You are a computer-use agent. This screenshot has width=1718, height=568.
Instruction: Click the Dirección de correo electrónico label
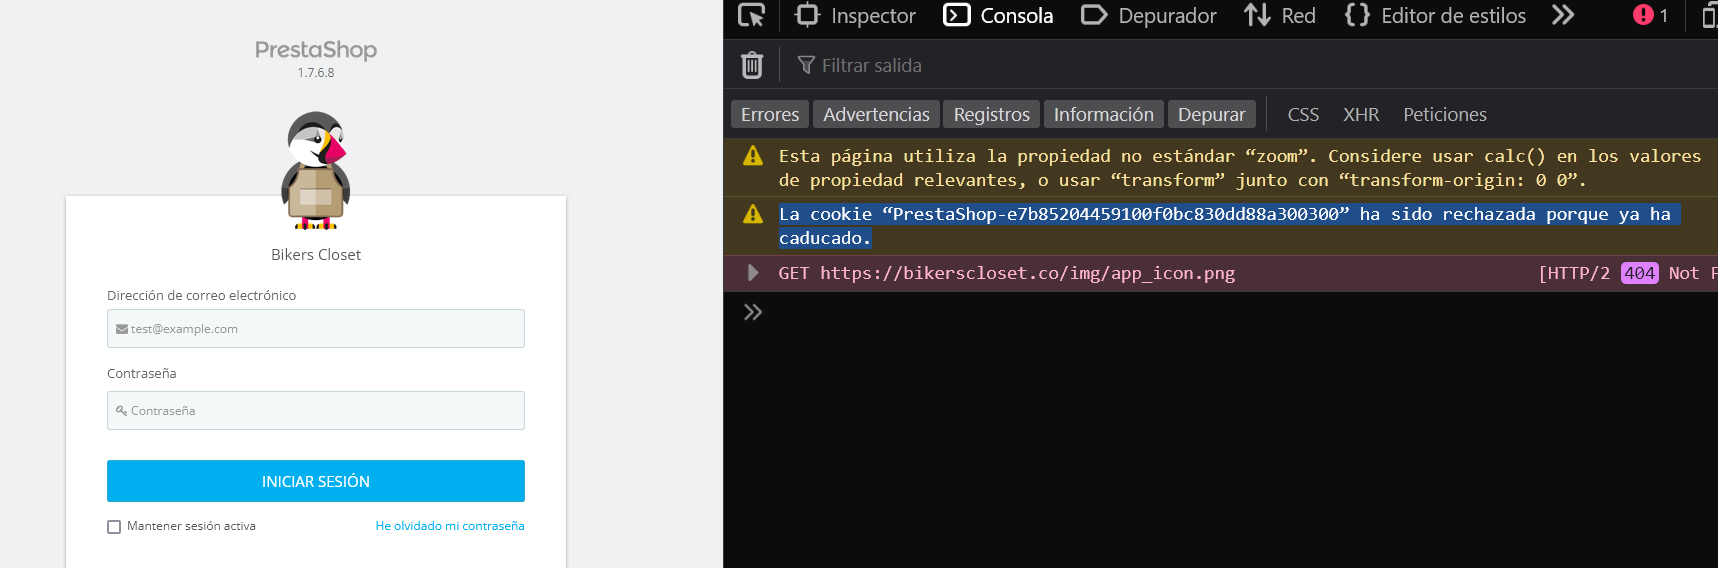pyautogui.click(x=201, y=295)
